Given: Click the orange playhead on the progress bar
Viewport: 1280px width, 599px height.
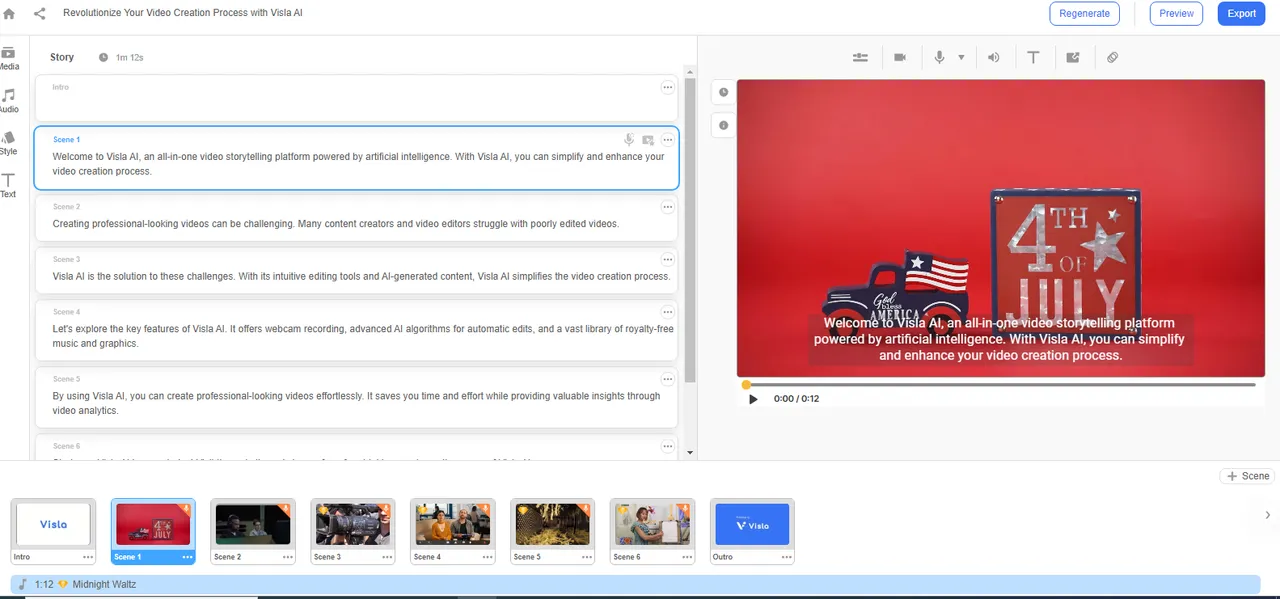Looking at the screenshot, I should (x=746, y=385).
